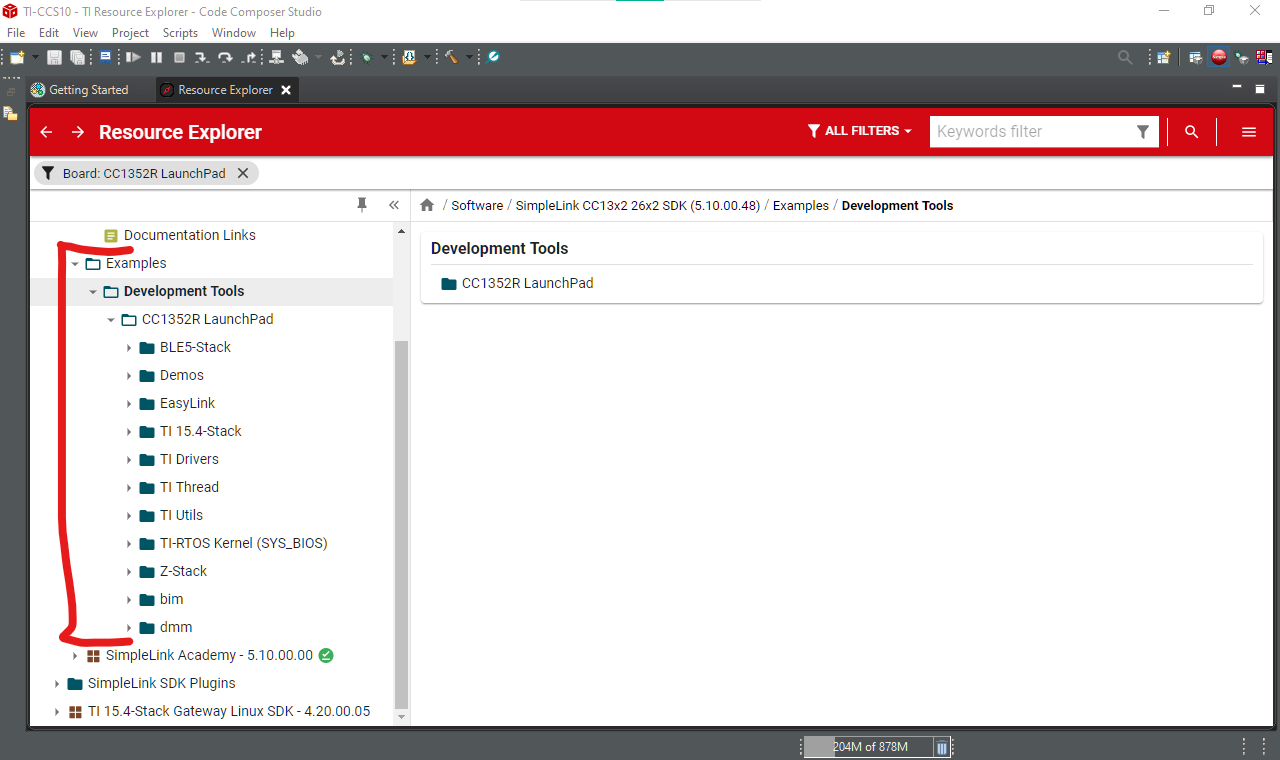
Task: Click the funnel icon inside Keywords filter
Action: click(x=1143, y=132)
